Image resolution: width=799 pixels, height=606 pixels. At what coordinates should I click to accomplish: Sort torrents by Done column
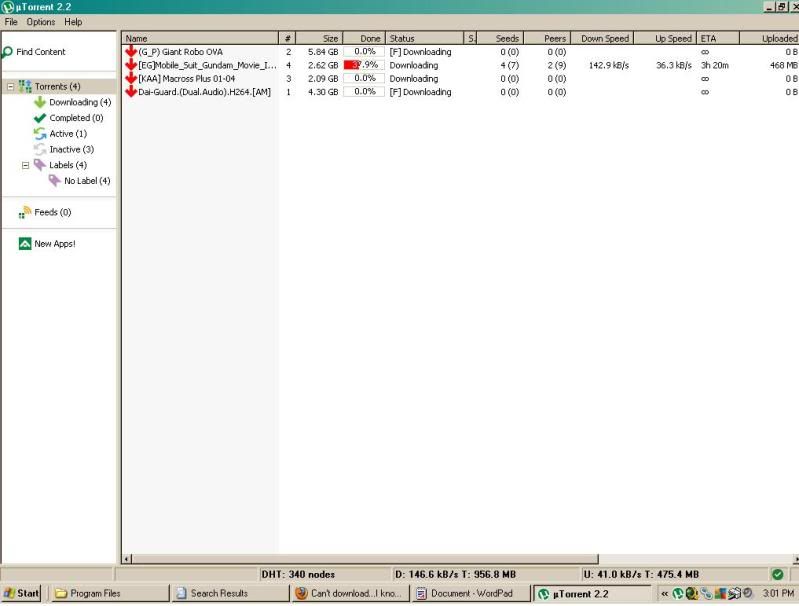[x=364, y=38]
